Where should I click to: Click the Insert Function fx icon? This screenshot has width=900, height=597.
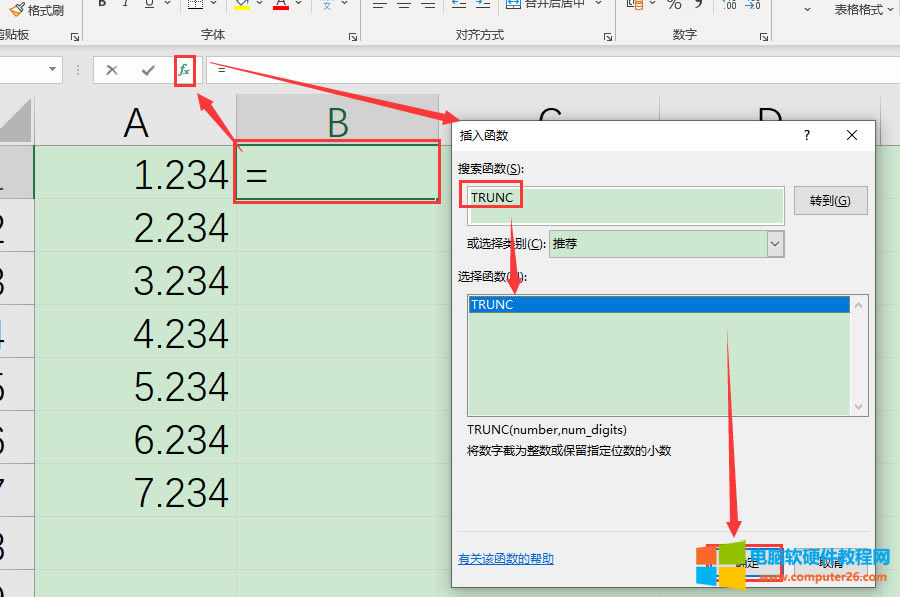(x=184, y=70)
